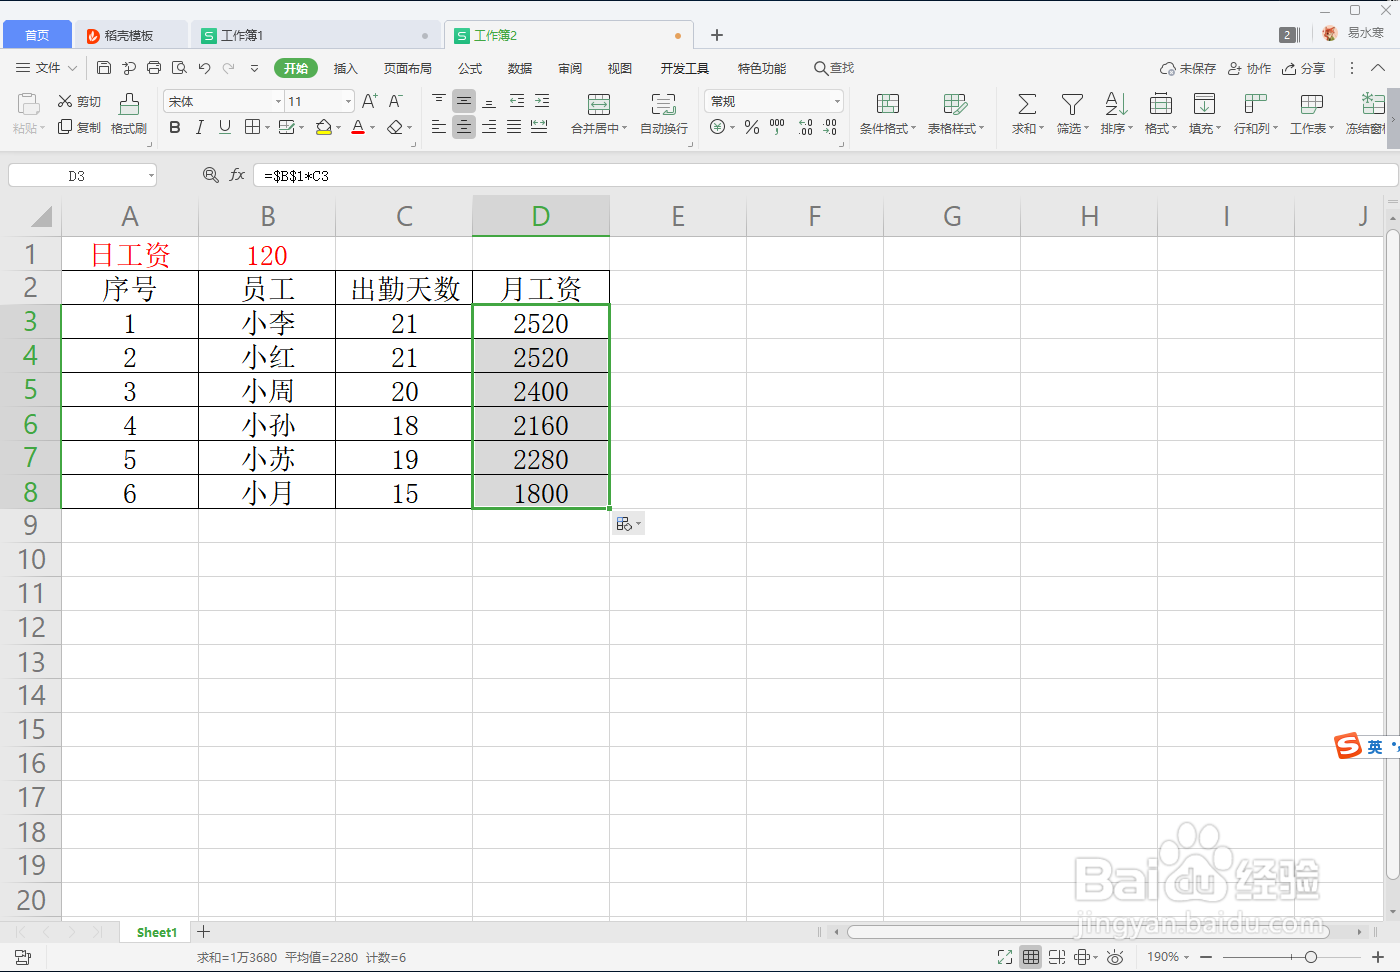
Task: Open Print Preview icon
Action: pos(179,68)
